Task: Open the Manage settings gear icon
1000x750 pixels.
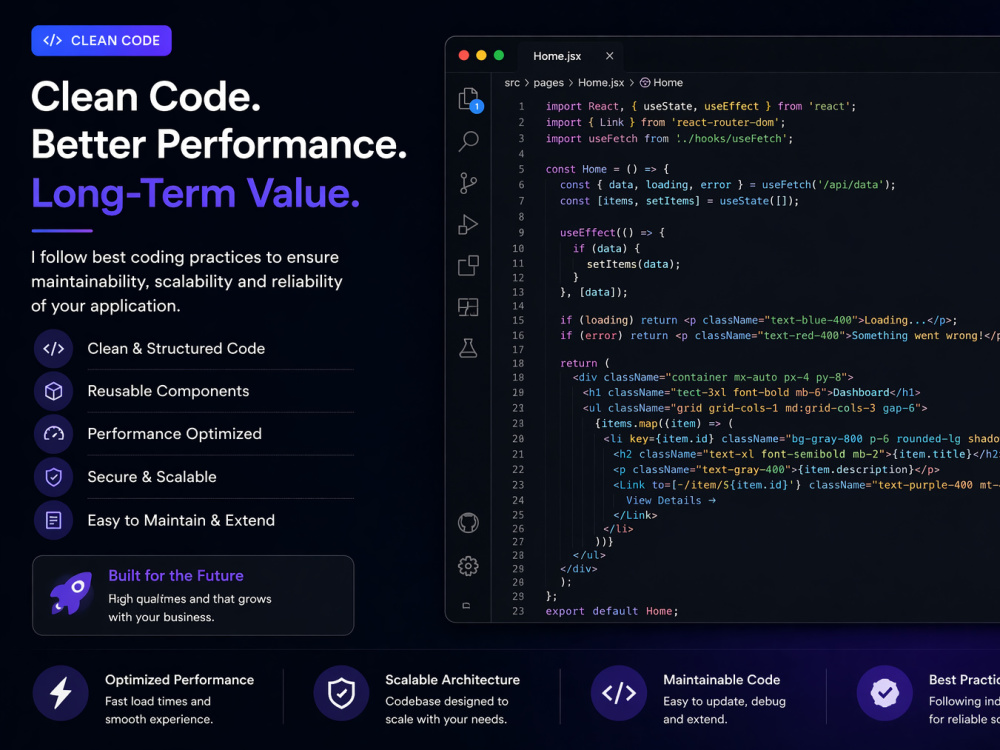Action: [x=468, y=566]
